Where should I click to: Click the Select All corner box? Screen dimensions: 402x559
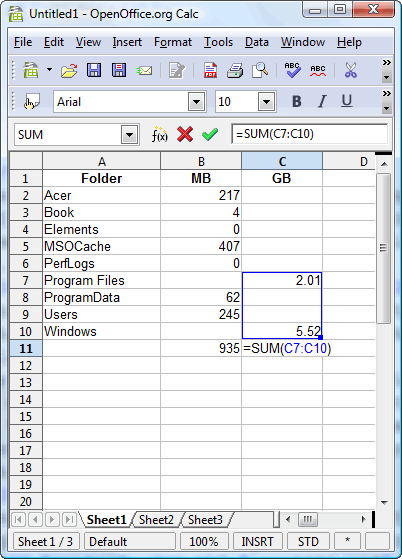pos(26,161)
